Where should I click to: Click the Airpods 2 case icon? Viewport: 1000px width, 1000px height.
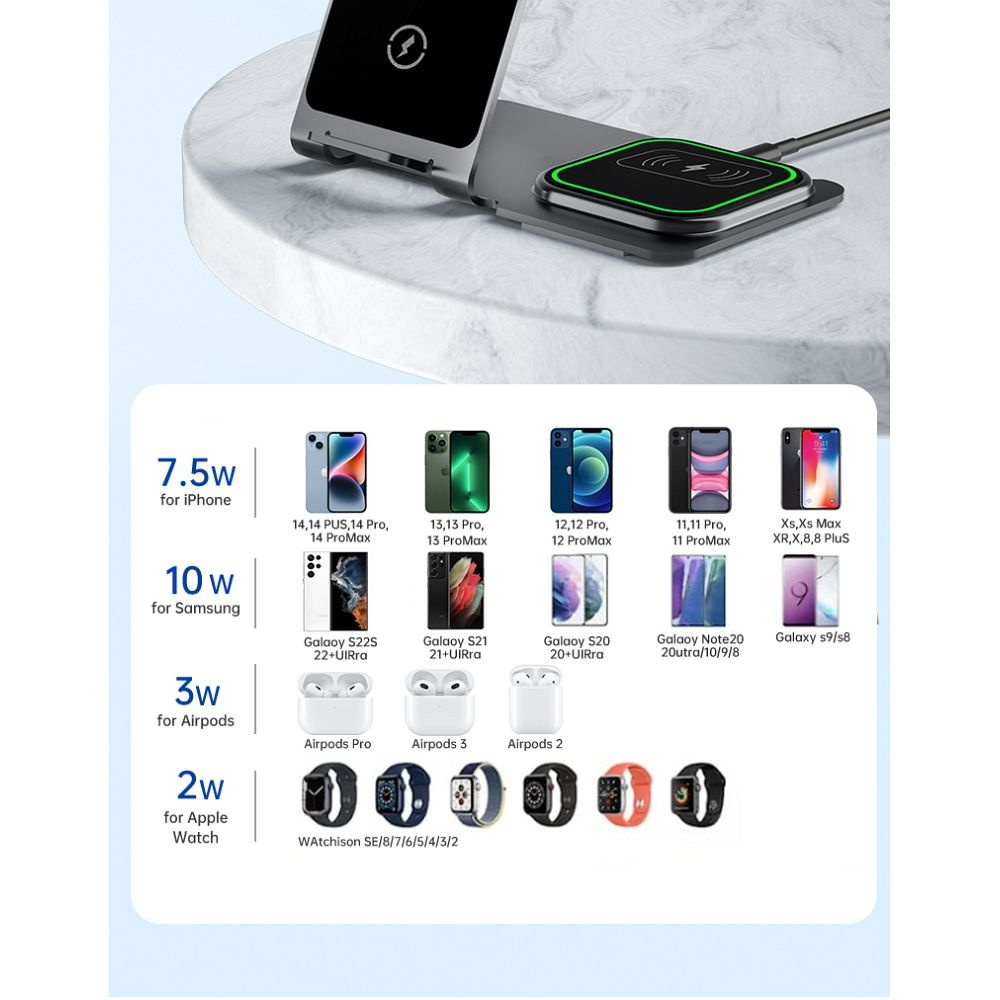coord(536,700)
